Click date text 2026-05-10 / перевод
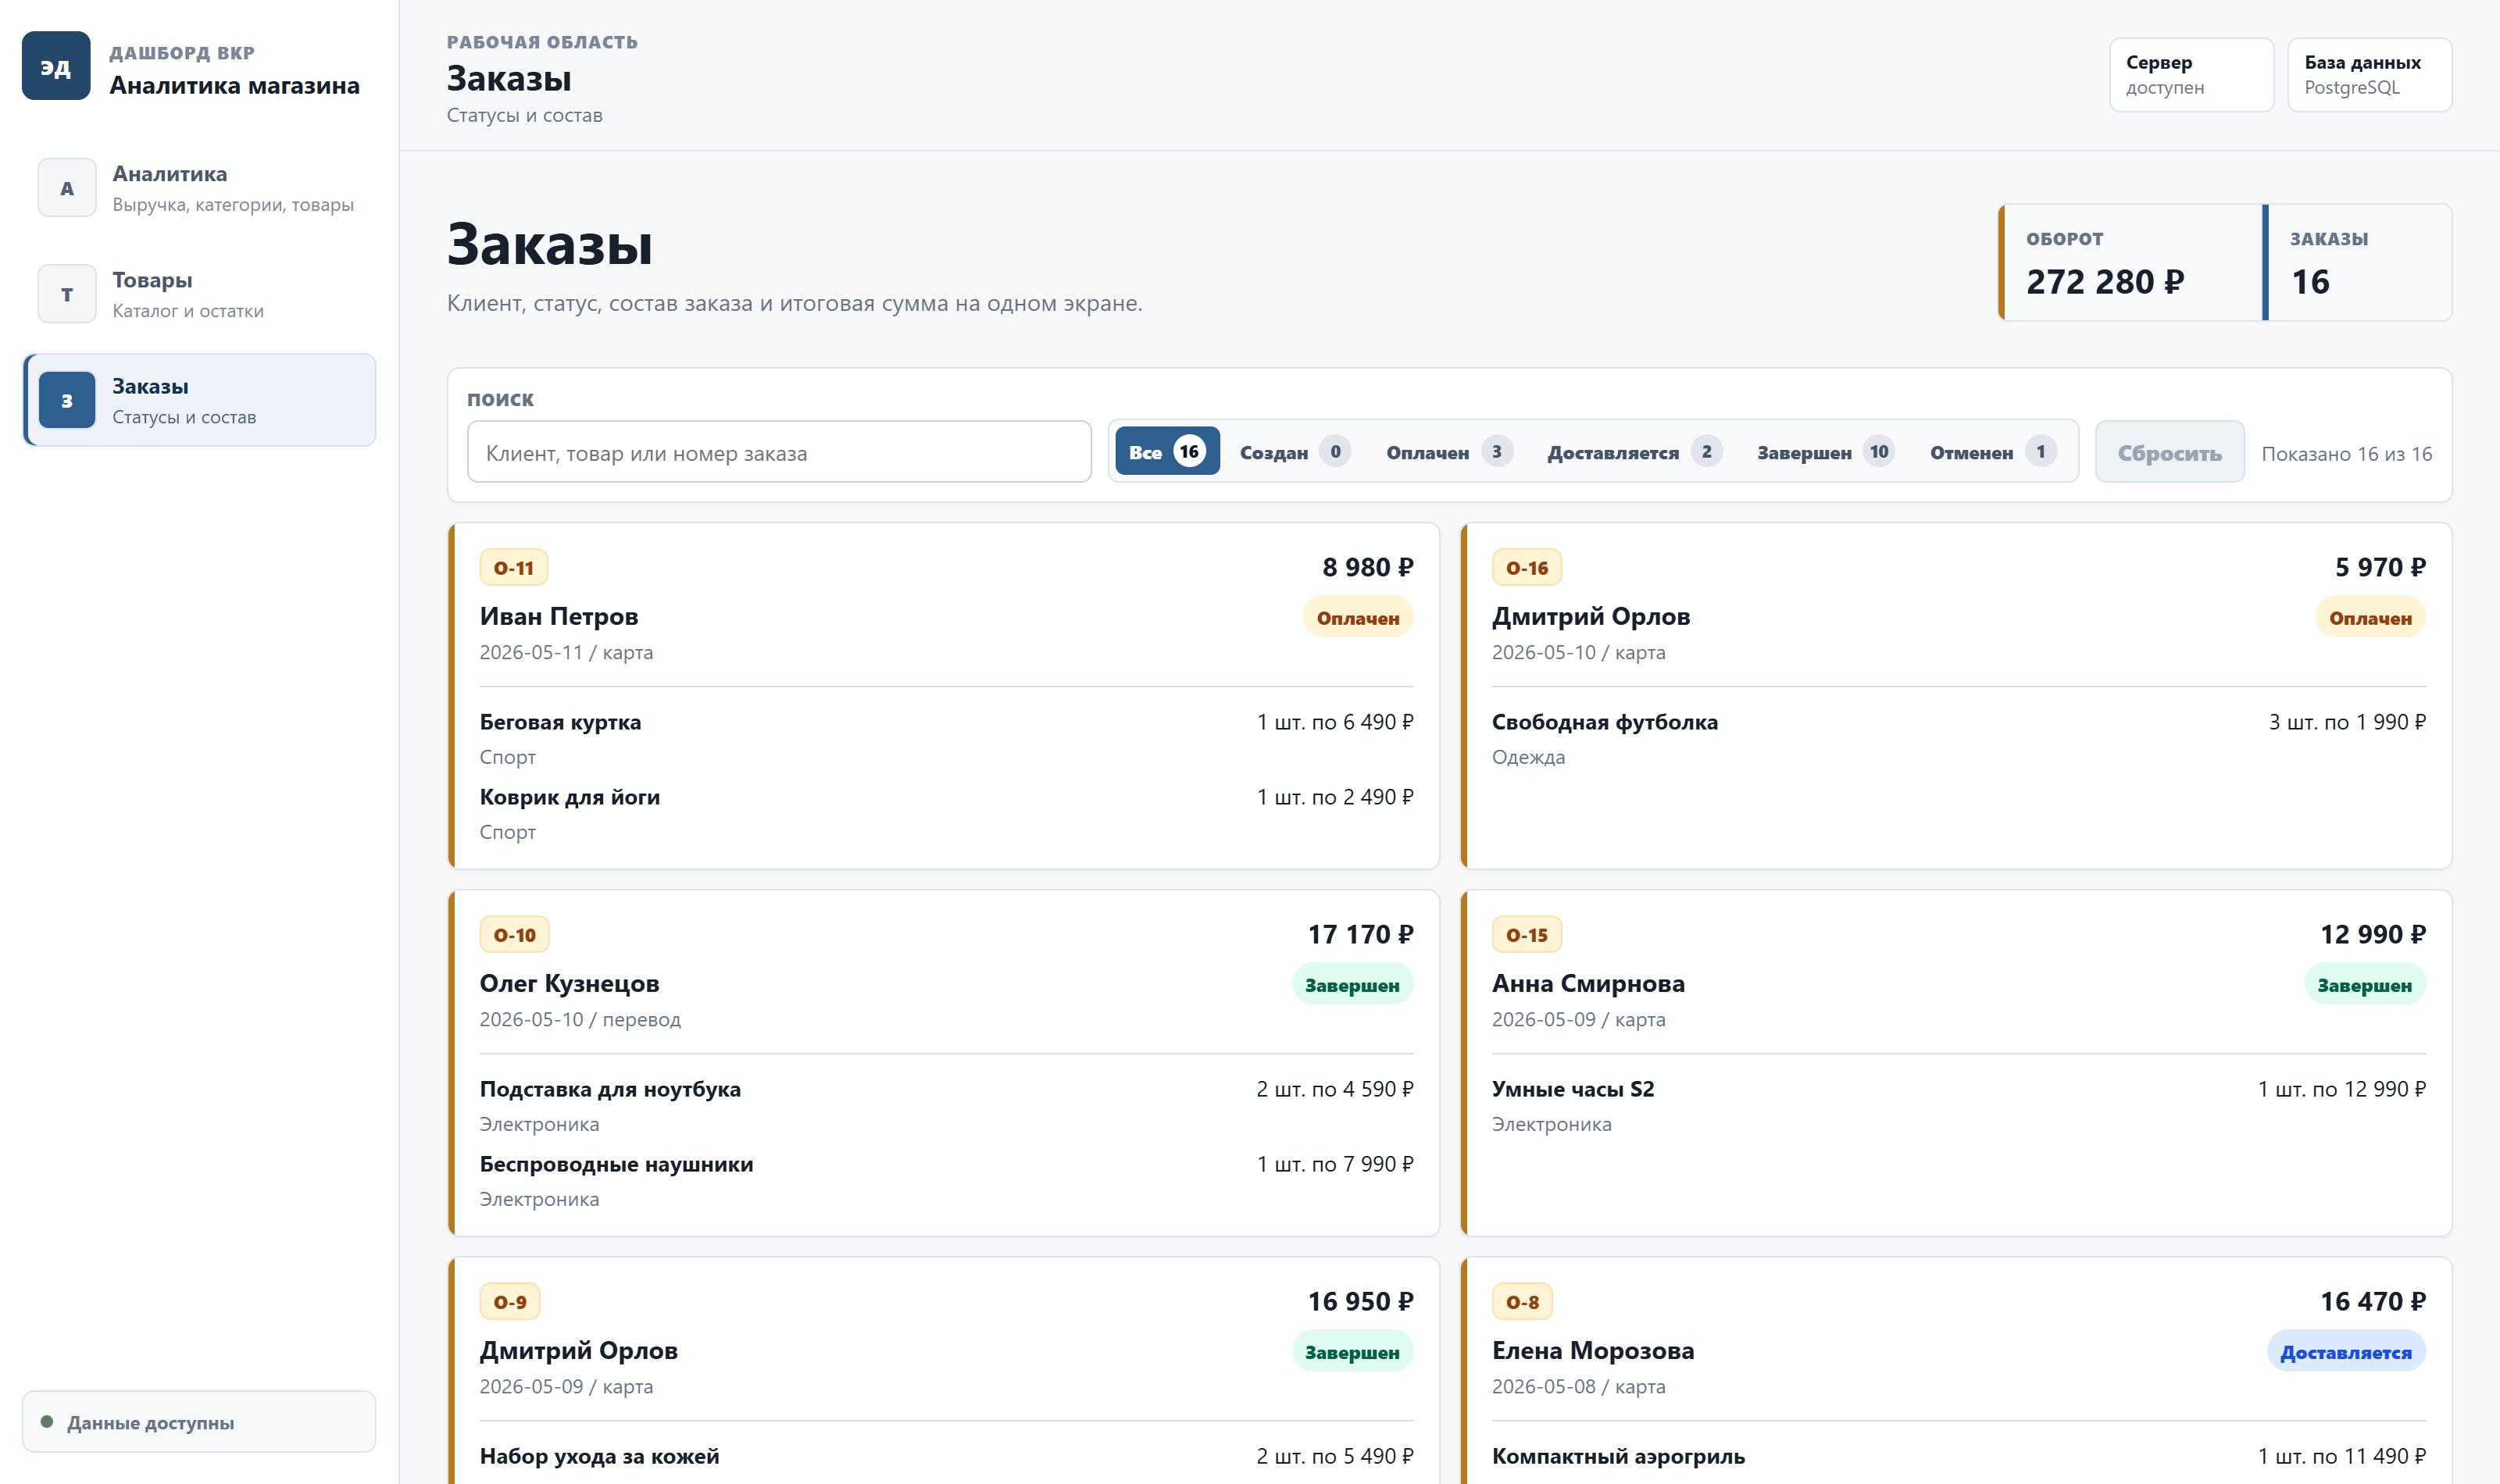This screenshot has height=1484, width=2500. [580, 1019]
